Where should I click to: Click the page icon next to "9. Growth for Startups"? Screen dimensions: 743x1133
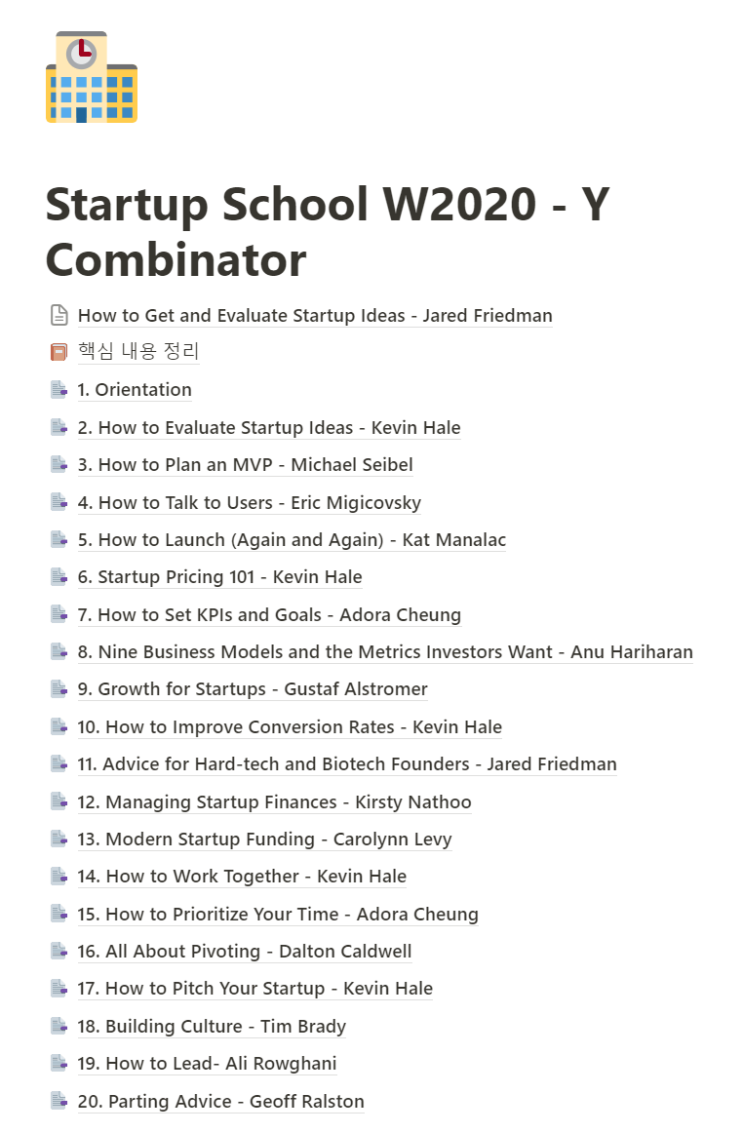click(x=57, y=688)
